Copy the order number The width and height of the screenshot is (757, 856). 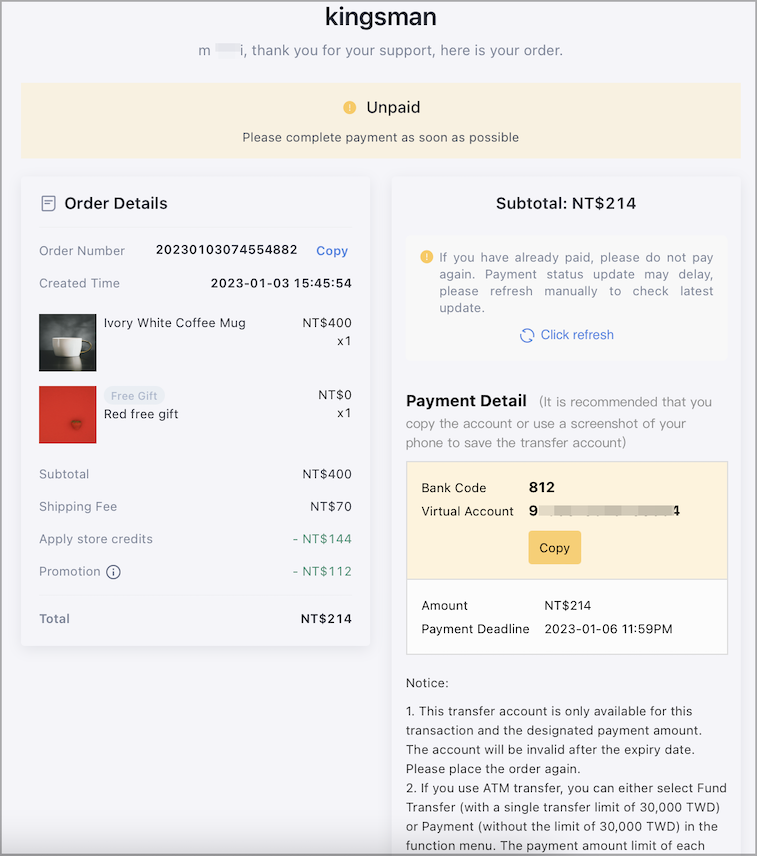point(332,251)
